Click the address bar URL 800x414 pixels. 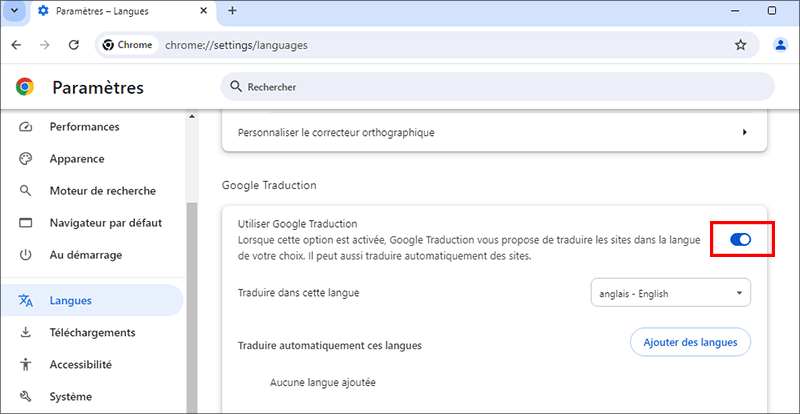(236, 45)
